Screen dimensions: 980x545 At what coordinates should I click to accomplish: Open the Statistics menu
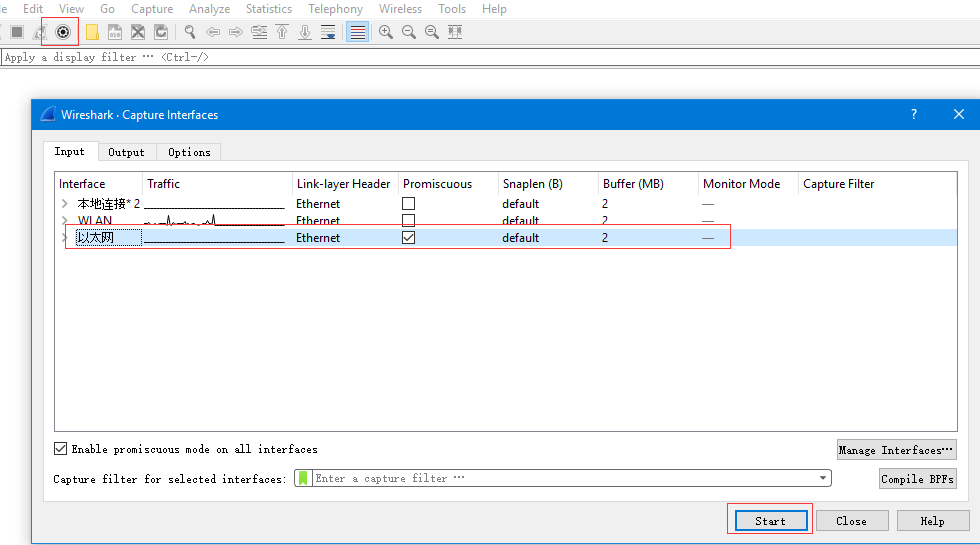(x=269, y=9)
